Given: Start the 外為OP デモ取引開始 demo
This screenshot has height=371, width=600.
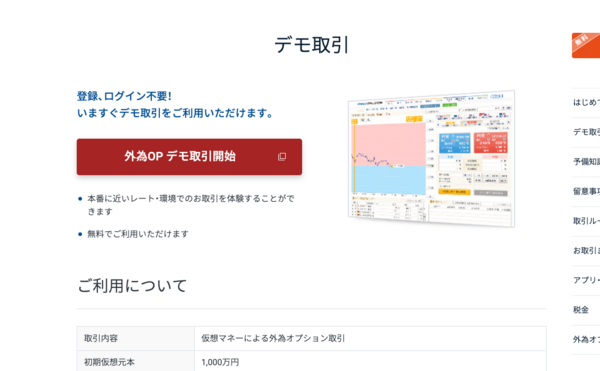Looking at the screenshot, I should tap(189, 157).
